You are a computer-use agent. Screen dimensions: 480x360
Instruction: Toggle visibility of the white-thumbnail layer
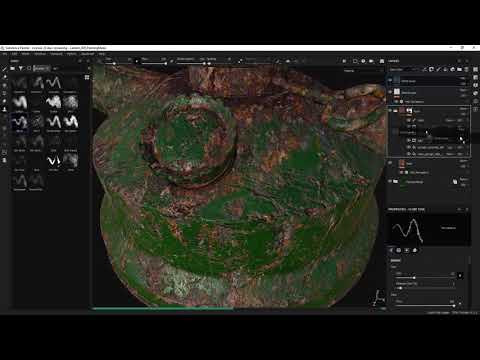click(390, 91)
